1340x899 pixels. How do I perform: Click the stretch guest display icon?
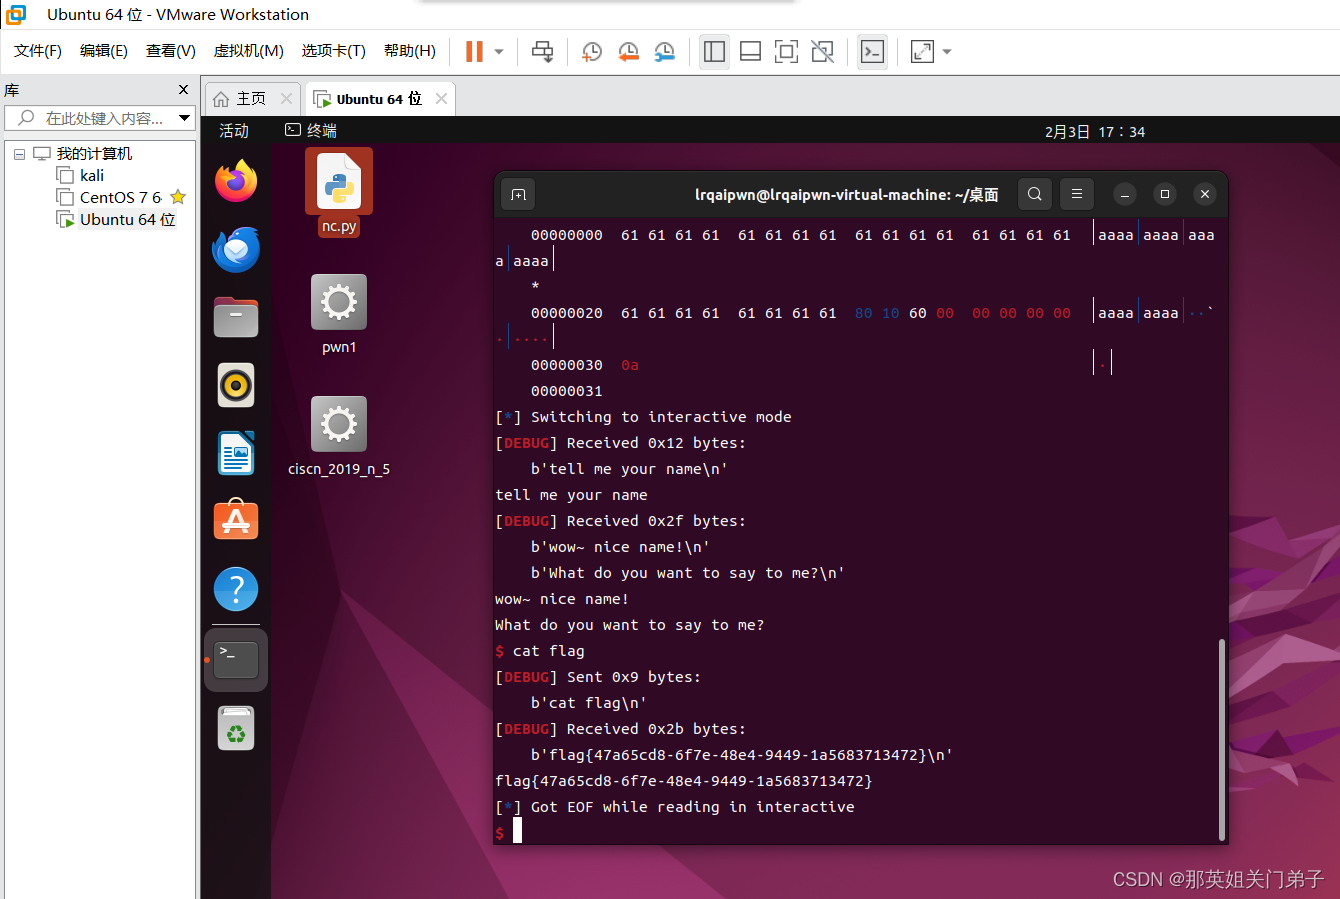pyautogui.click(x=922, y=51)
